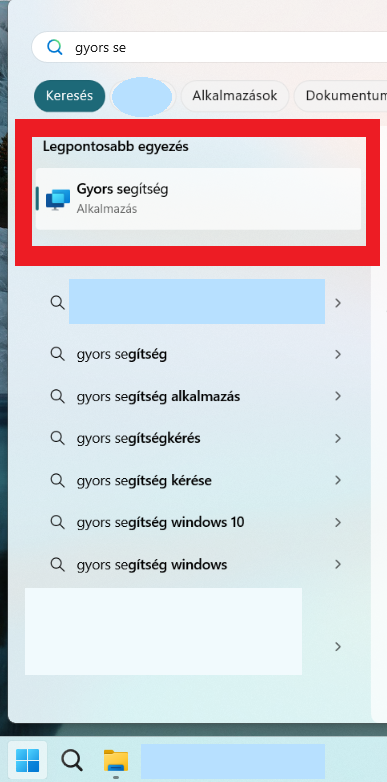
Task: Click search icon beside 'gyors segítségkérés'
Action: pos(58,438)
